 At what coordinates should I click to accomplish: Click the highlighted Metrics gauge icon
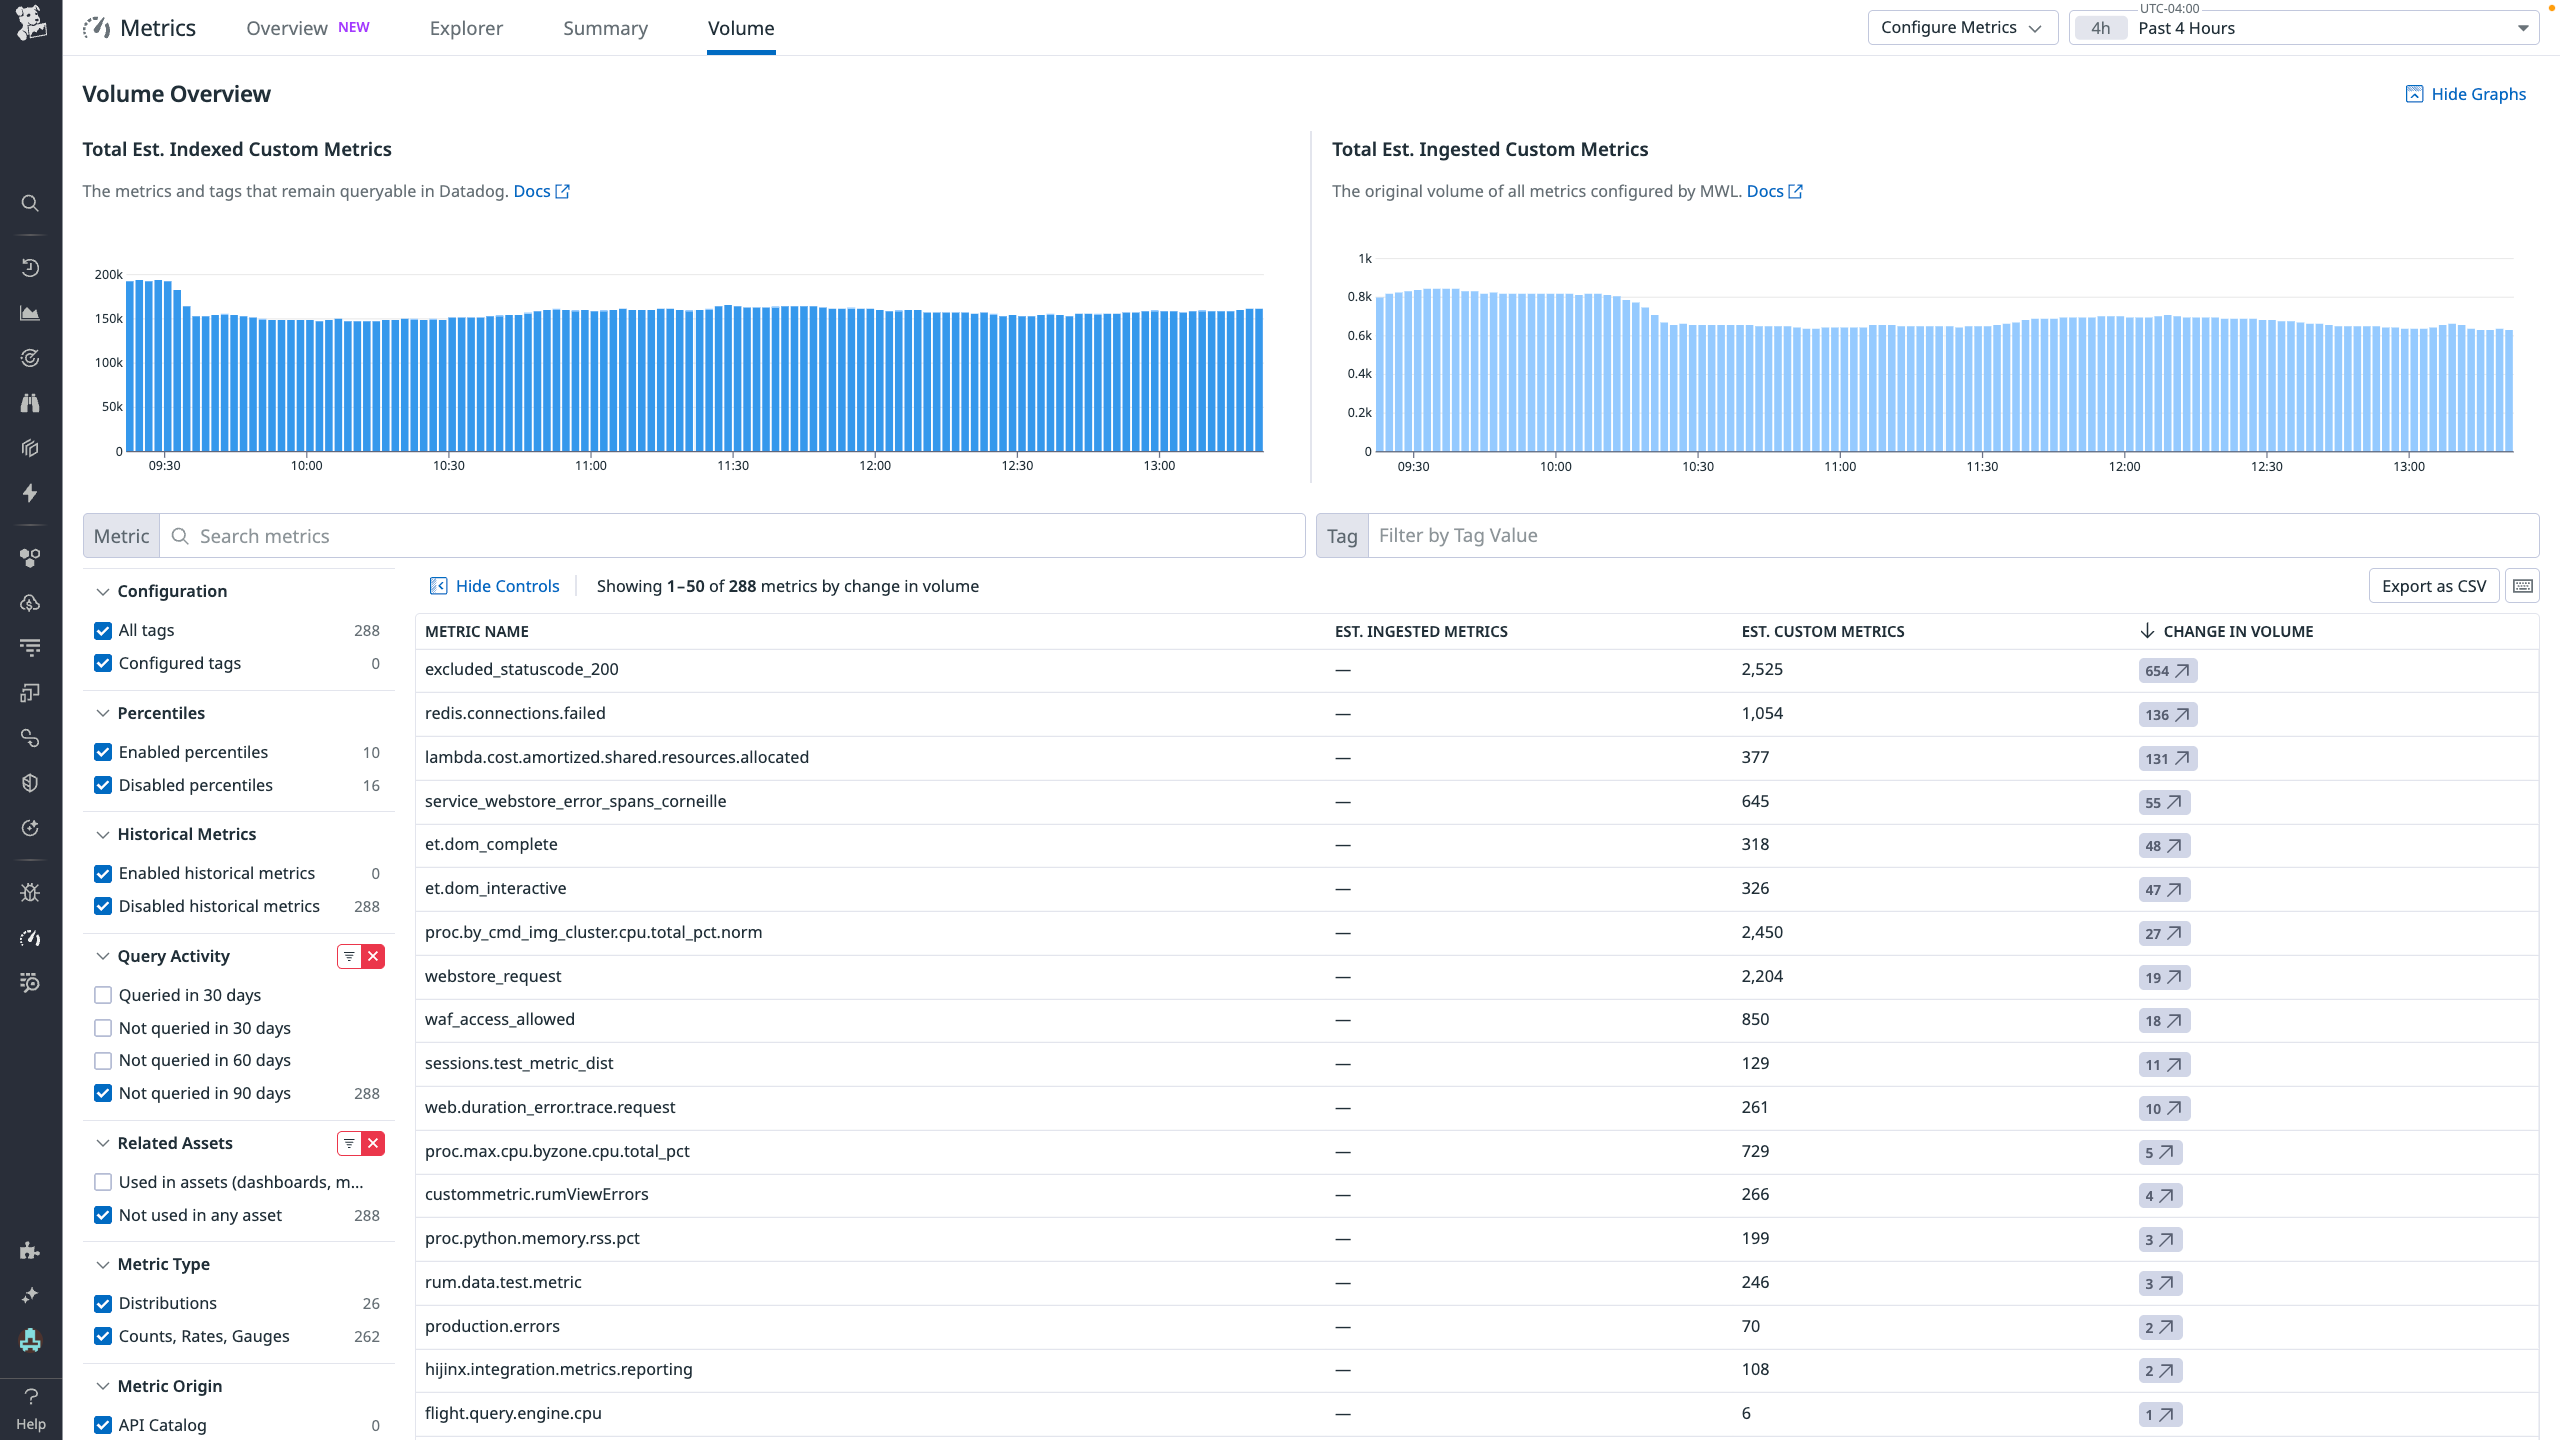pyautogui.click(x=30, y=938)
